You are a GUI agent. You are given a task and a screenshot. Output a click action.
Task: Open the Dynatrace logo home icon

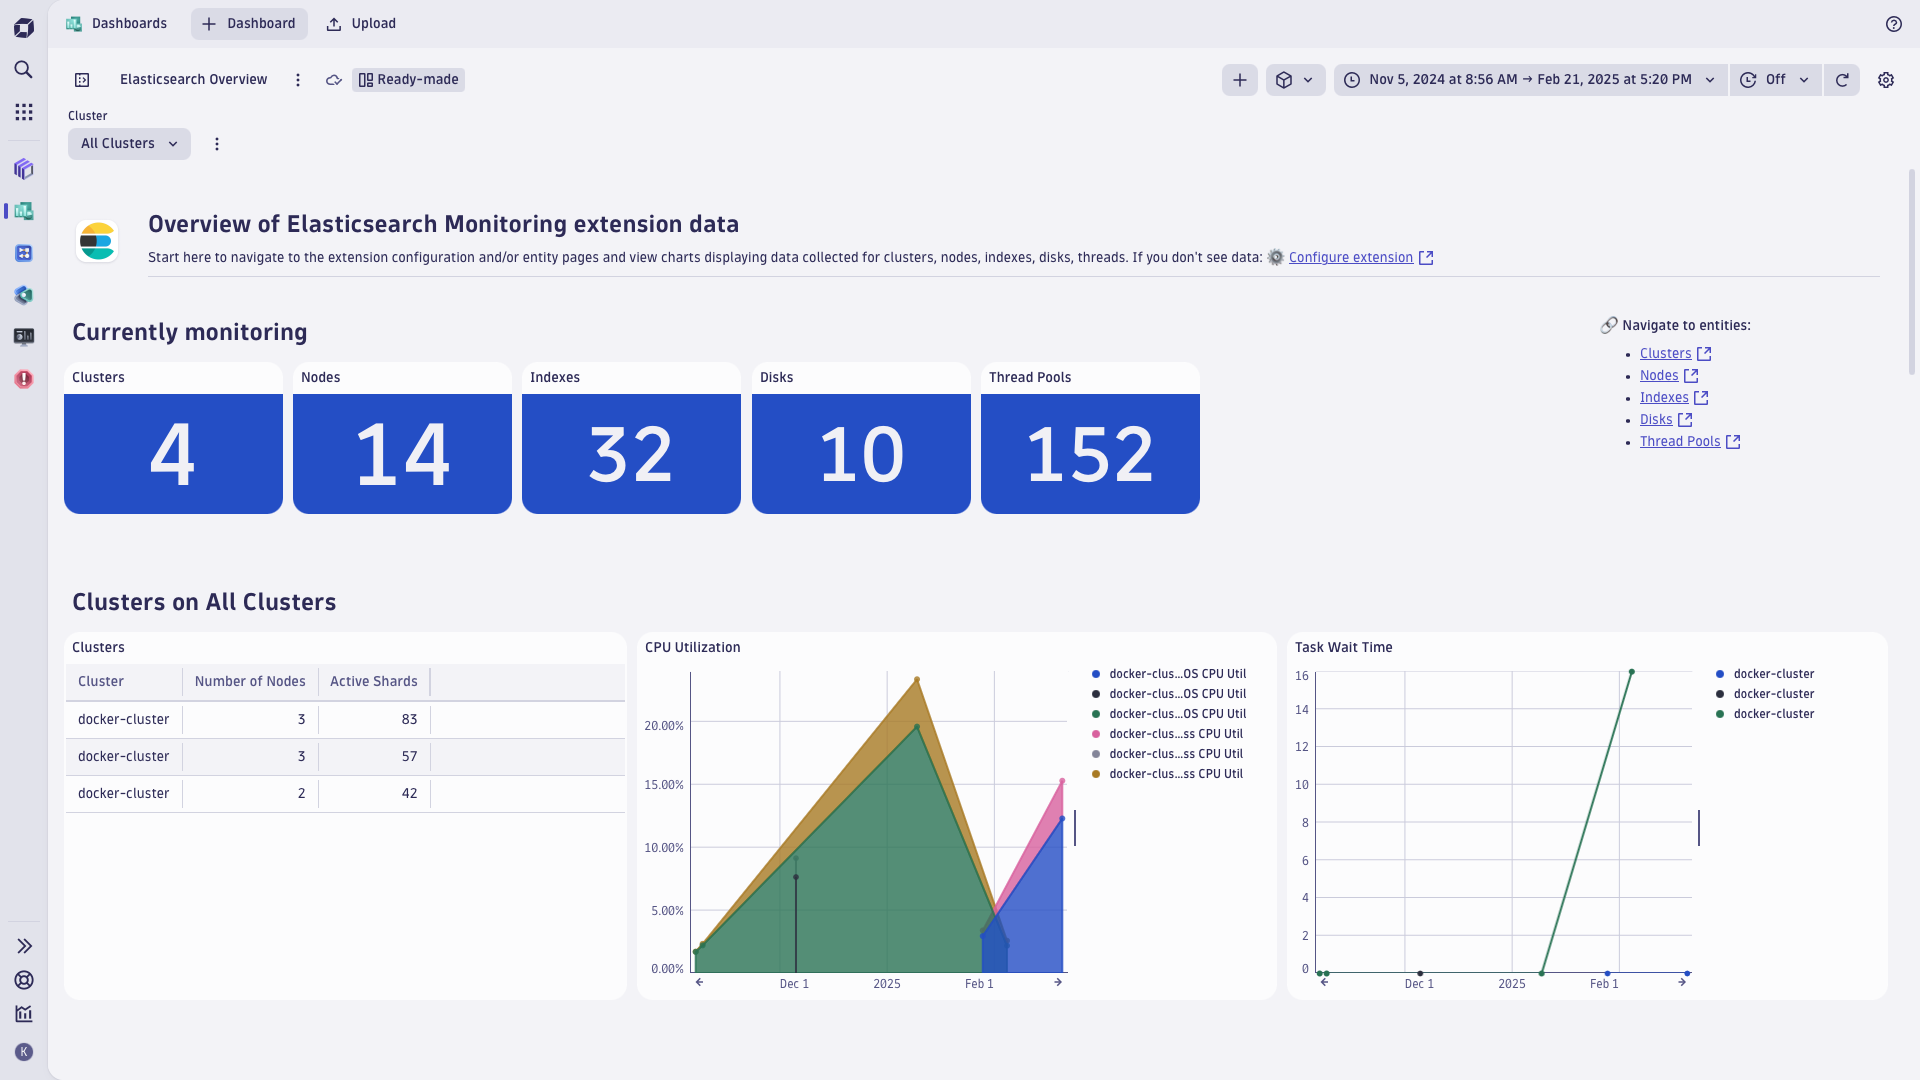tap(24, 28)
